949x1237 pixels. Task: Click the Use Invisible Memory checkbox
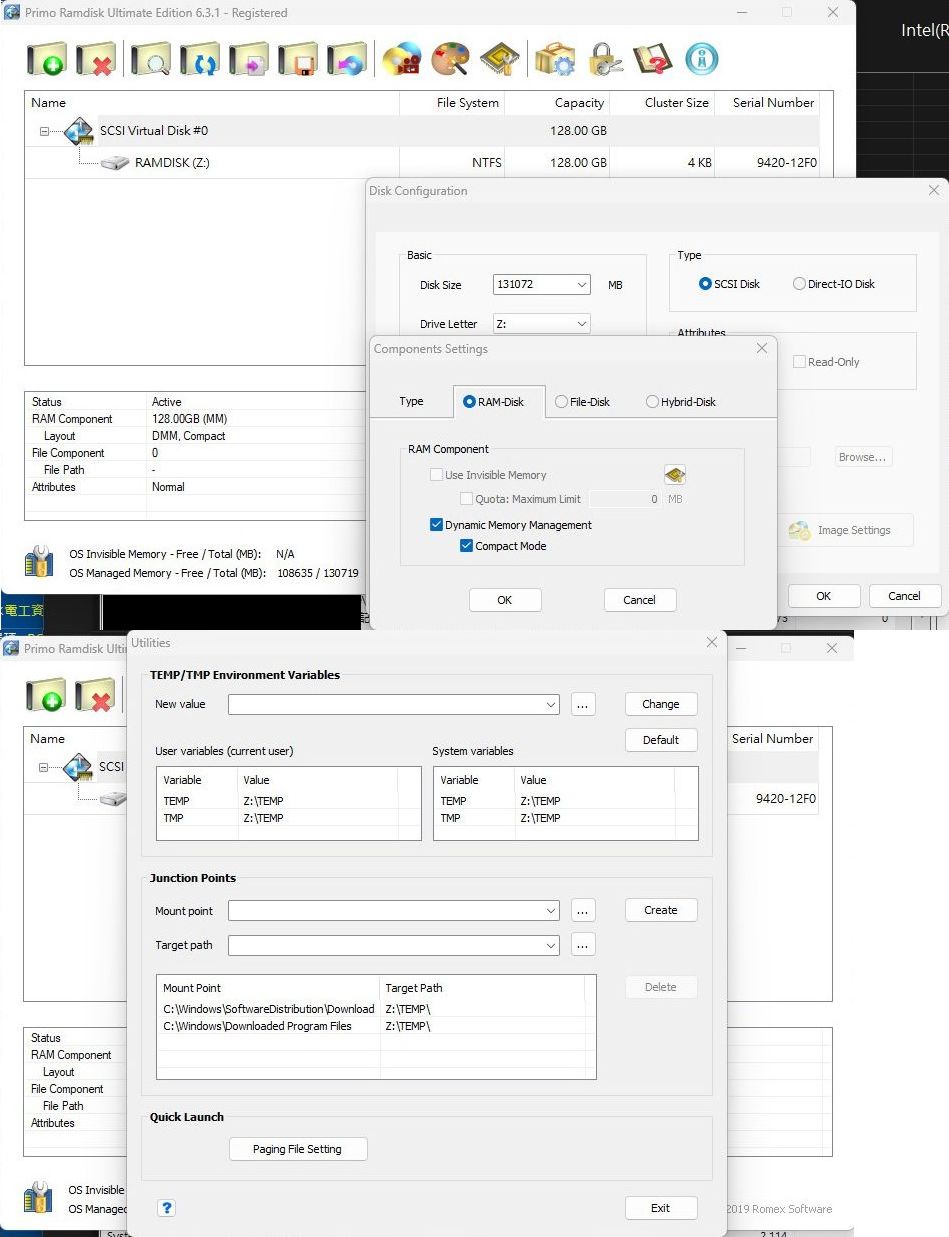[436, 475]
